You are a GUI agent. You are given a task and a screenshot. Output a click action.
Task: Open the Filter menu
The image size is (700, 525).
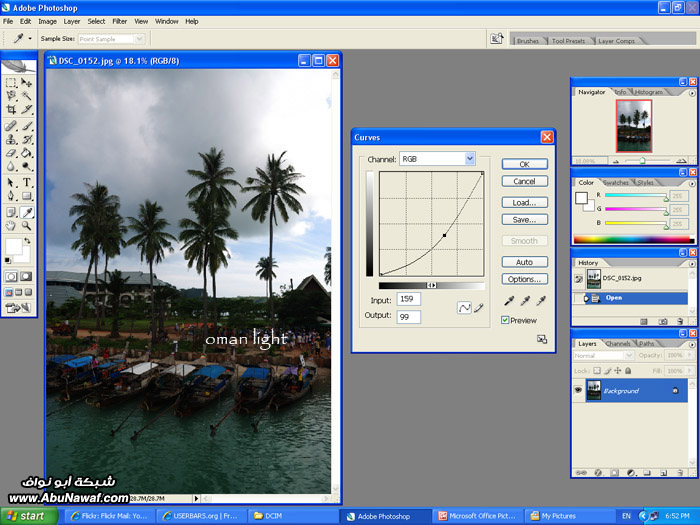pos(120,21)
